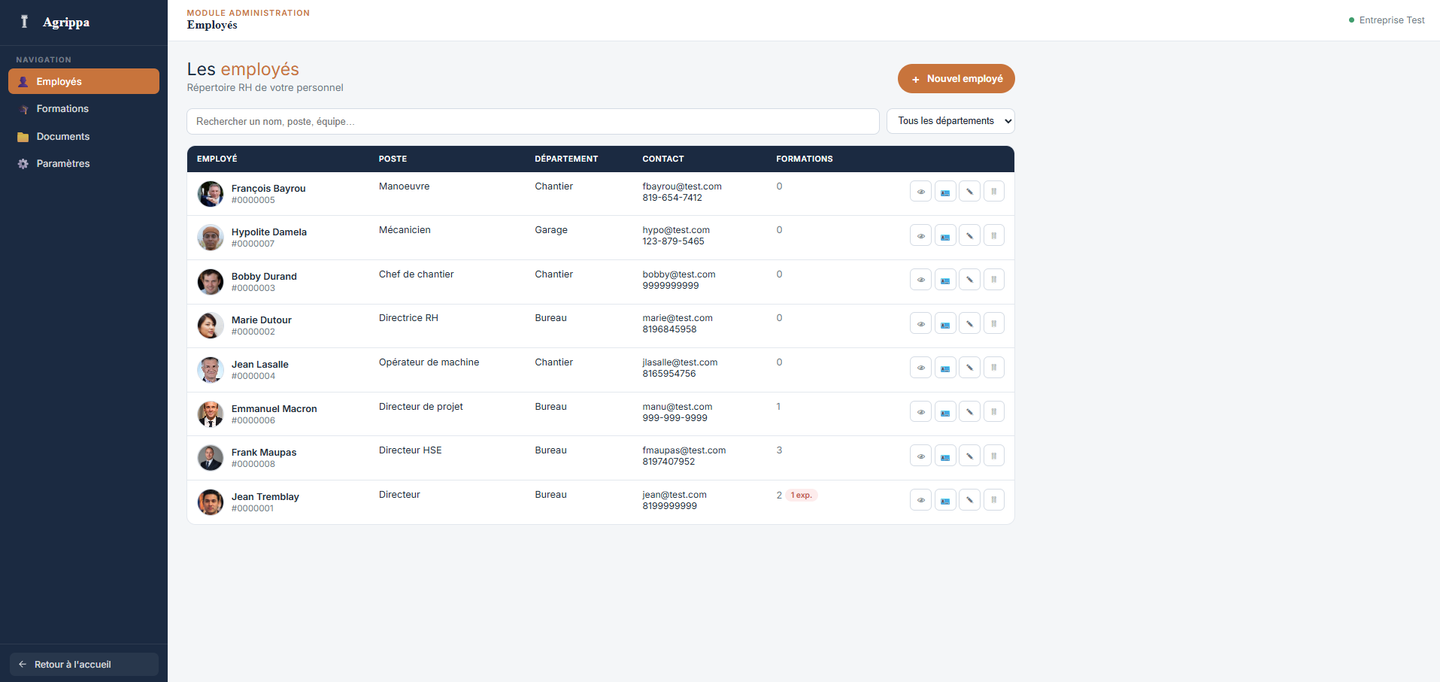Open the ID card icon for Jean Tremblay
This screenshot has width=1440, height=682.
tap(945, 500)
